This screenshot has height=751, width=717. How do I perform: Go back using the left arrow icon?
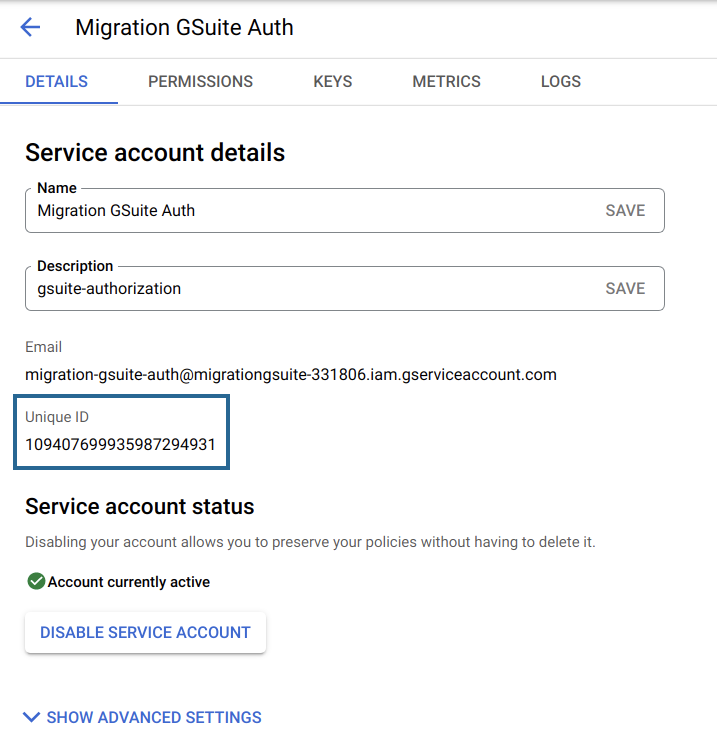[30, 27]
